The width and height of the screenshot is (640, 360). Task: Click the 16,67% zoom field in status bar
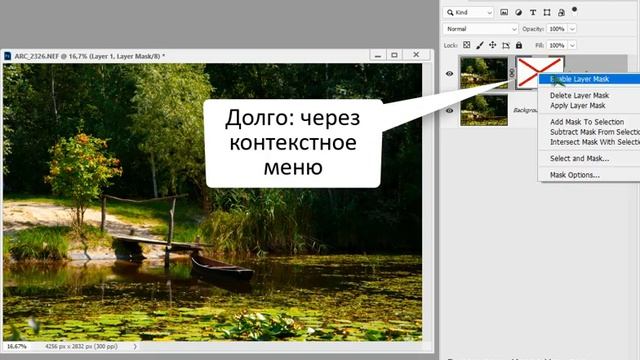17,347
